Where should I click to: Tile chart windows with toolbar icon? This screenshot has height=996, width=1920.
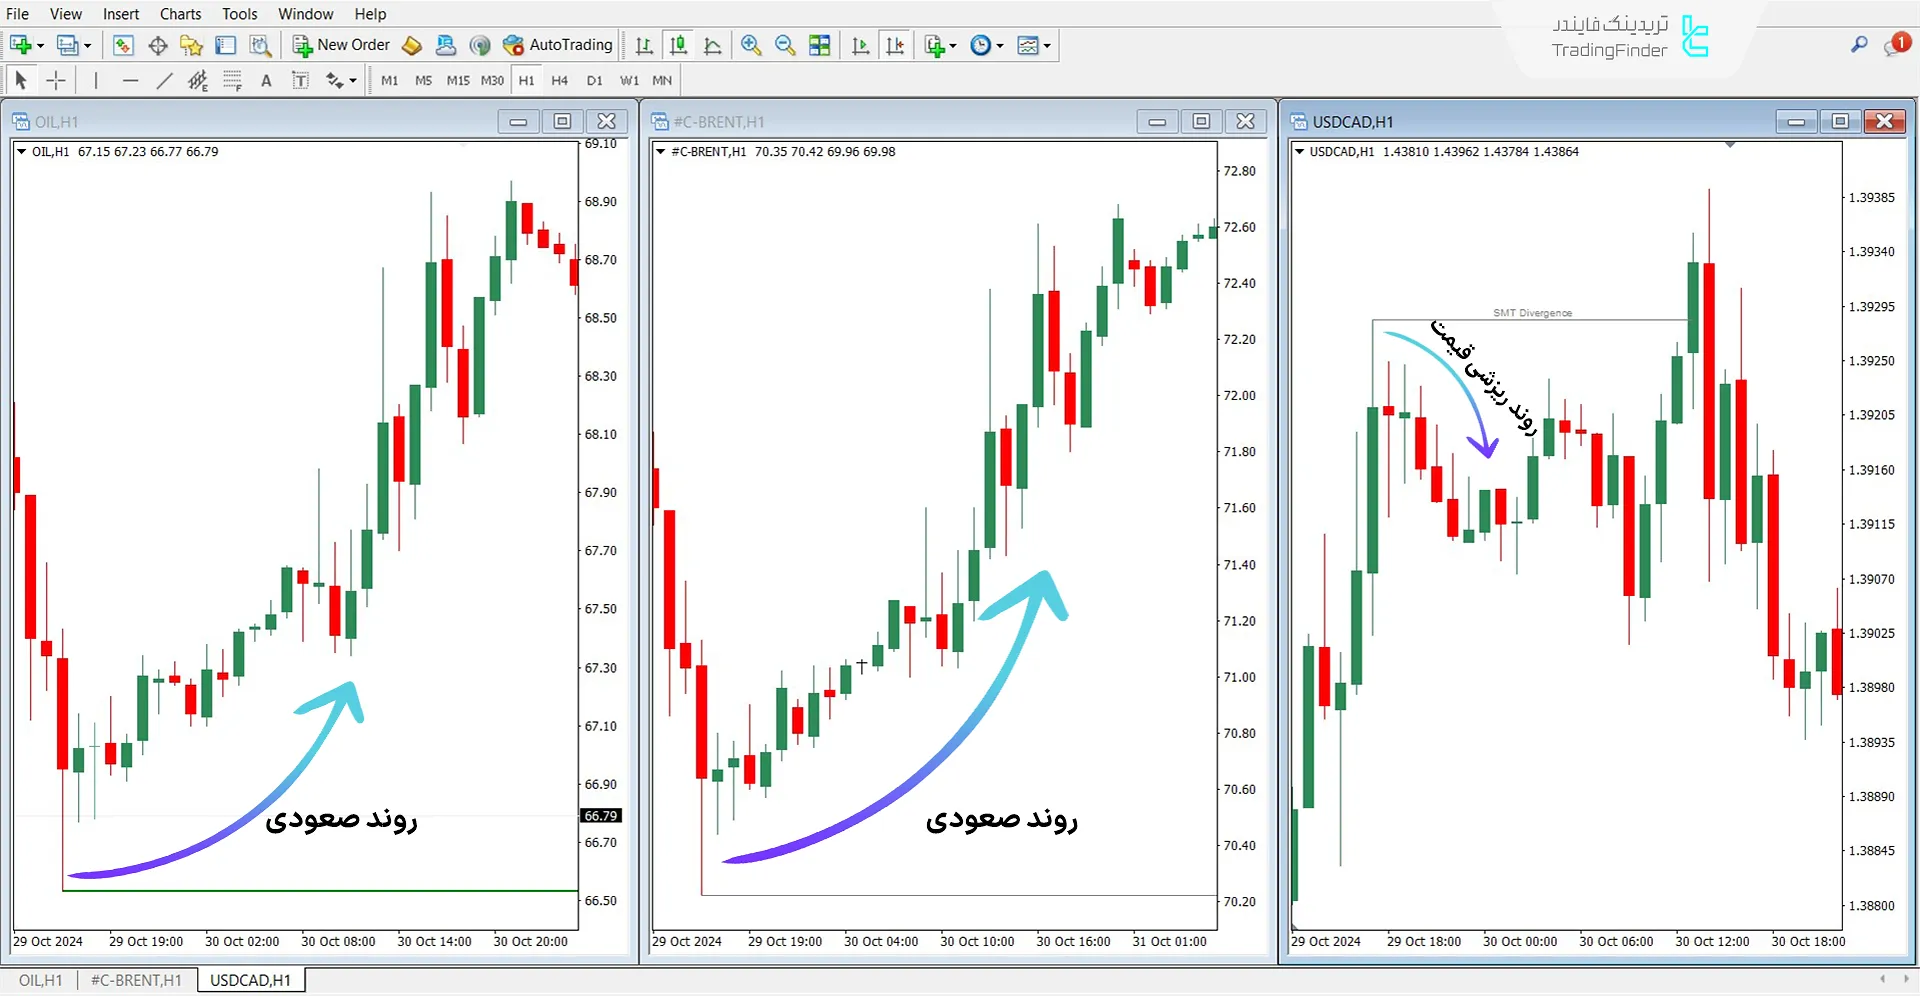point(820,45)
